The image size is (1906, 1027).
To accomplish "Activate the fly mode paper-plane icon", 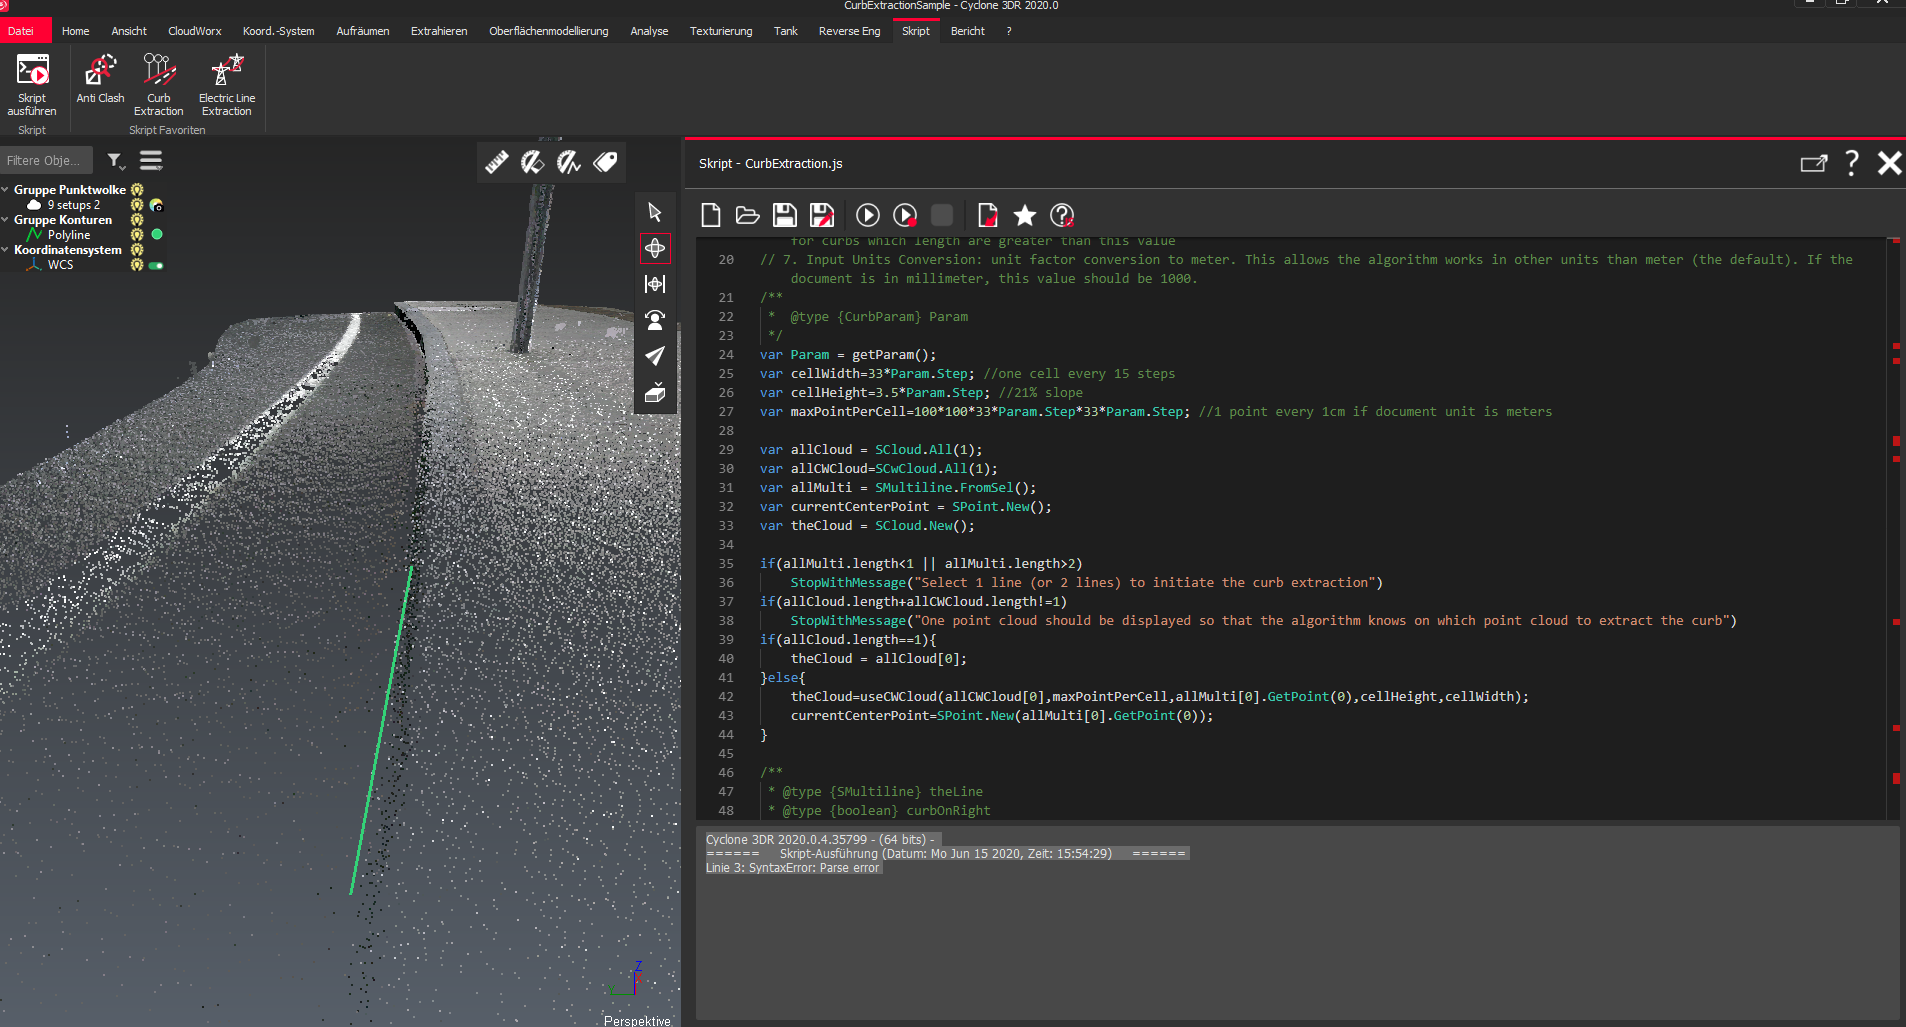I will pyautogui.click(x=655, y=356).
